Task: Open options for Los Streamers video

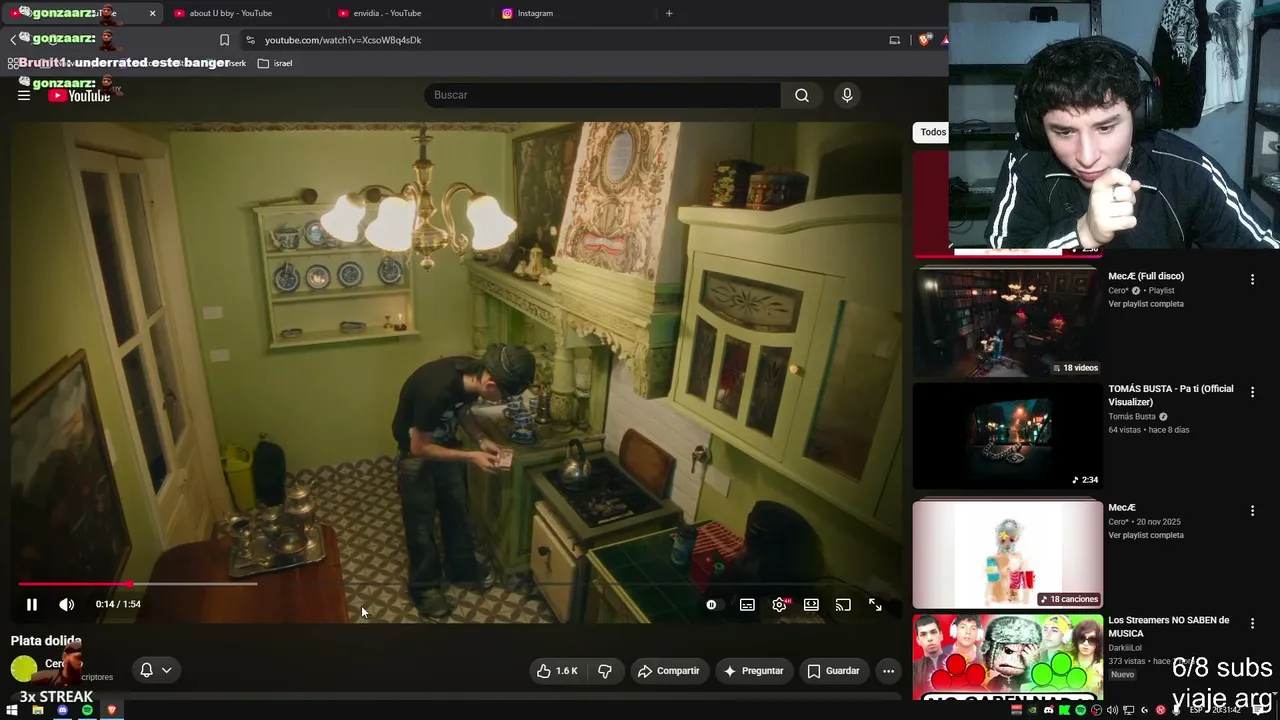Action: (x=1252, y=623)
